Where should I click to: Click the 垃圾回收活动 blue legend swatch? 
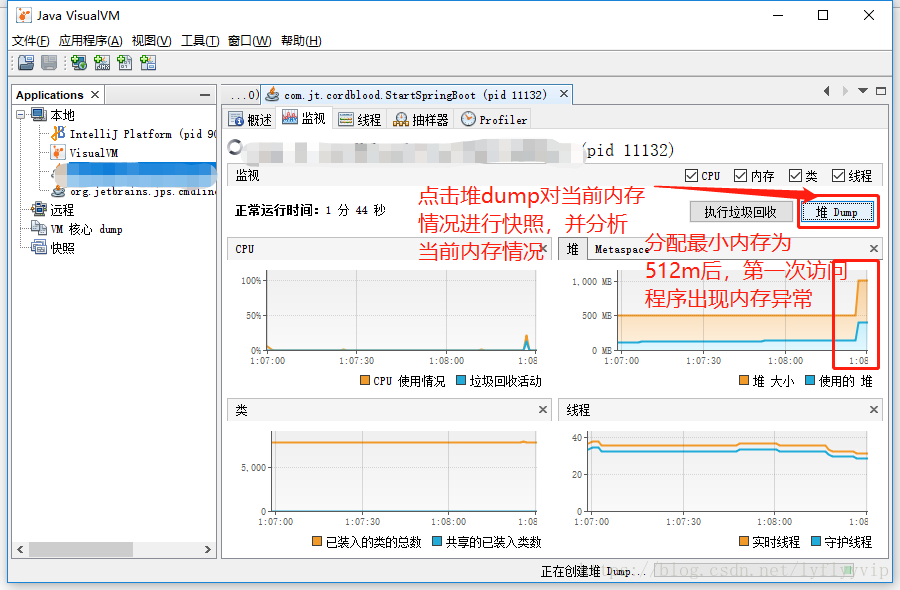460,380
